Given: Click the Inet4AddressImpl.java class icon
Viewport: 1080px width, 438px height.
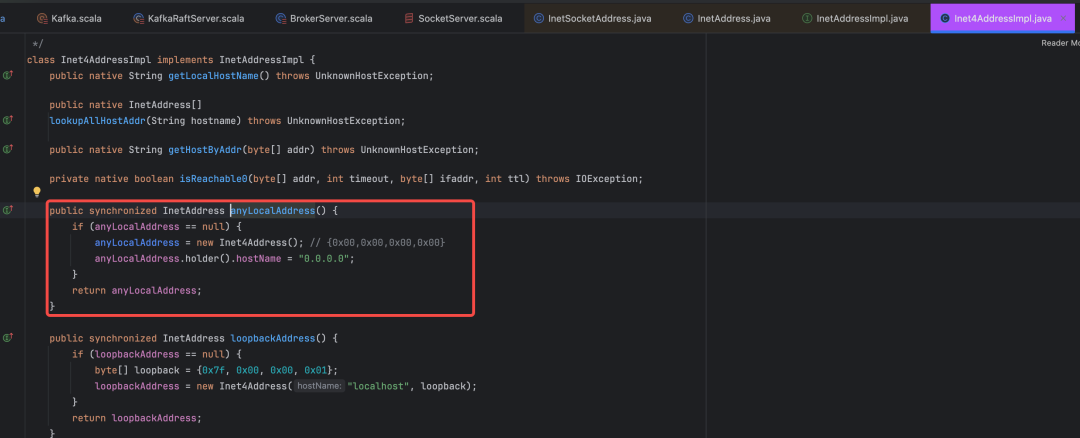Looking at the screenshot, I should point(945,19).
